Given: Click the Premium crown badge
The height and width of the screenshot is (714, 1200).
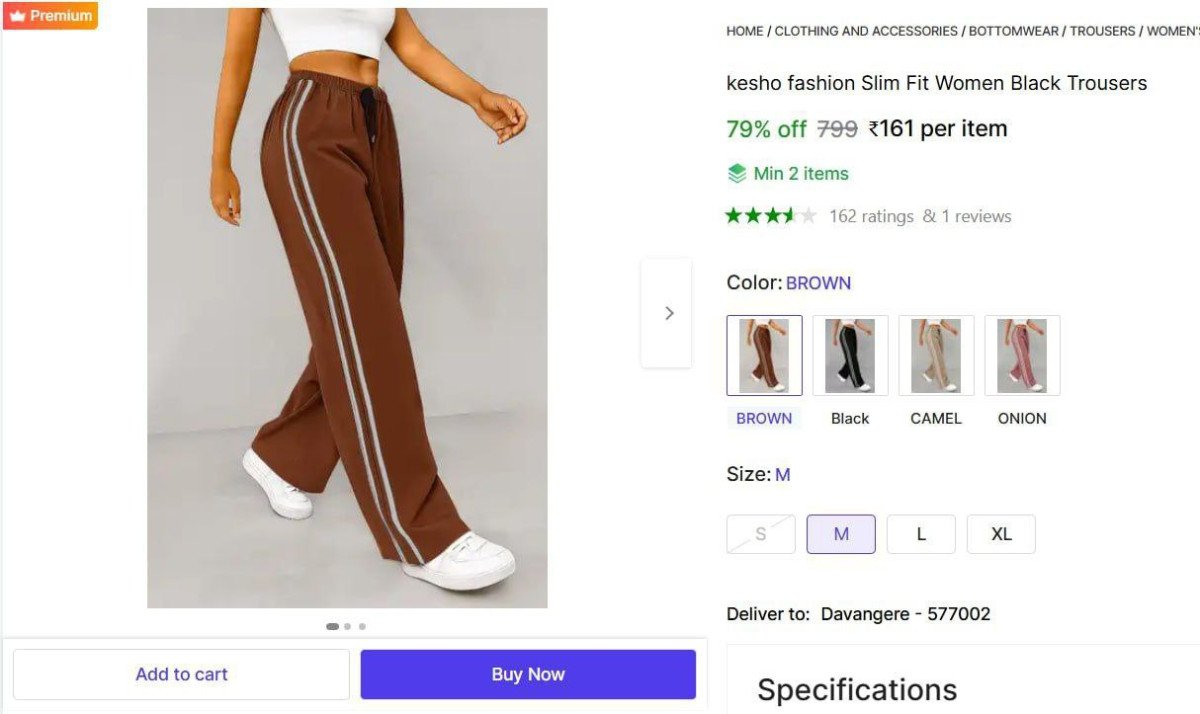Looking at the screenshot, I should (x=50, y=16).
